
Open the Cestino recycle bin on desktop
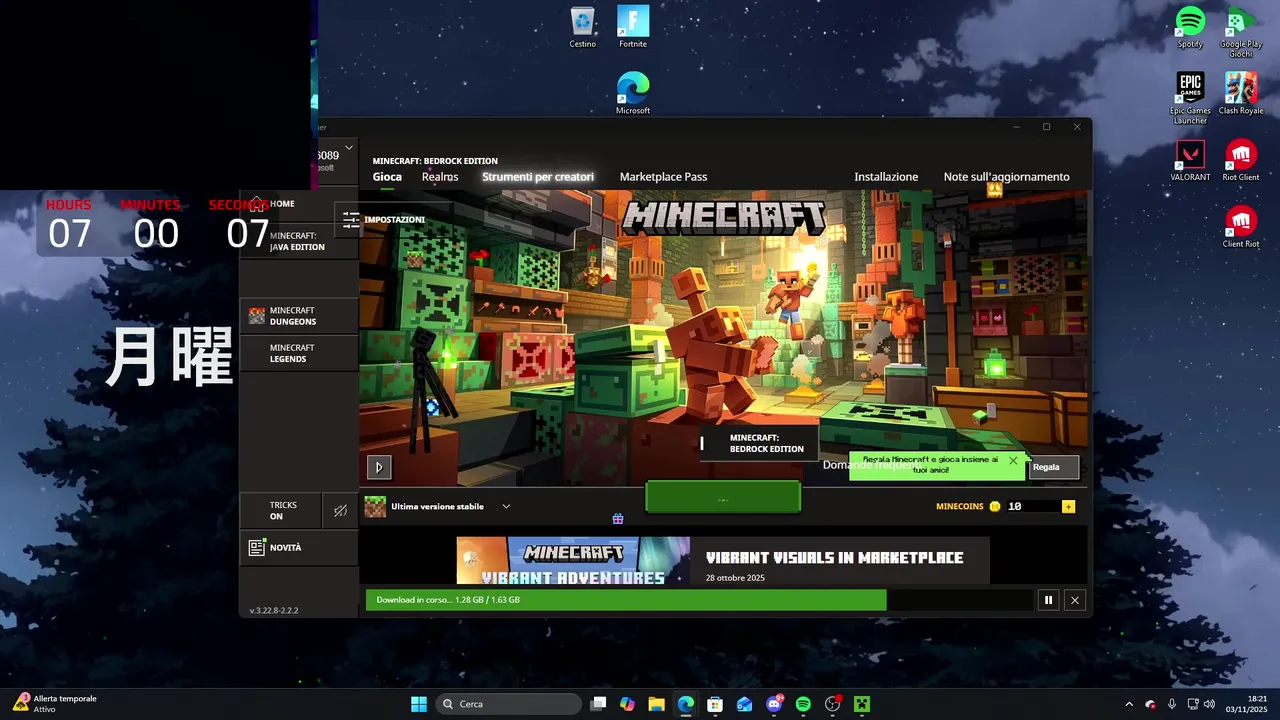582,27
